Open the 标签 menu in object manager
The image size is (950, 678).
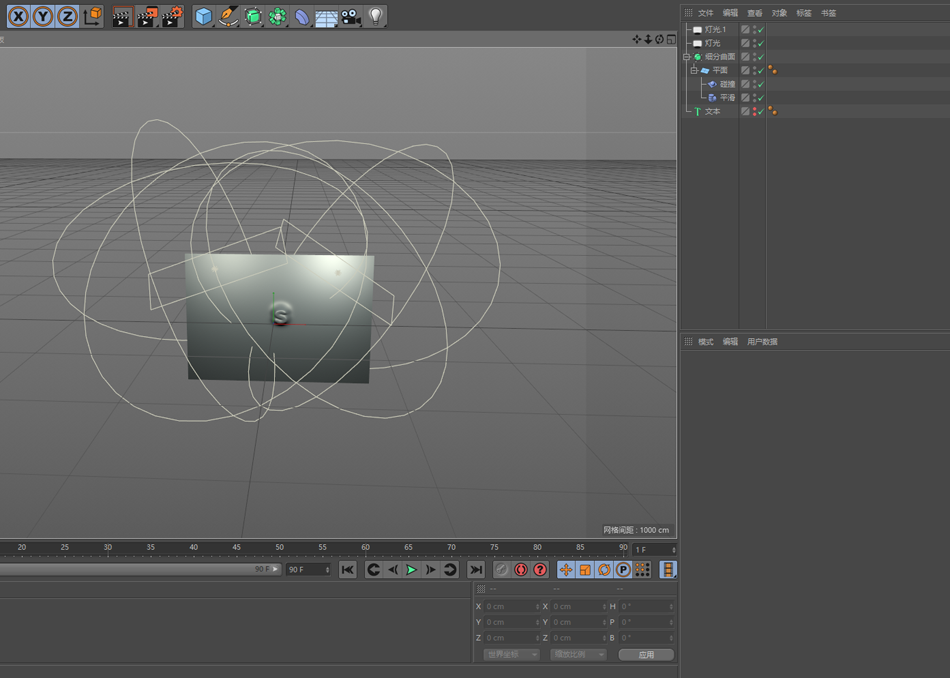point(804,13)
